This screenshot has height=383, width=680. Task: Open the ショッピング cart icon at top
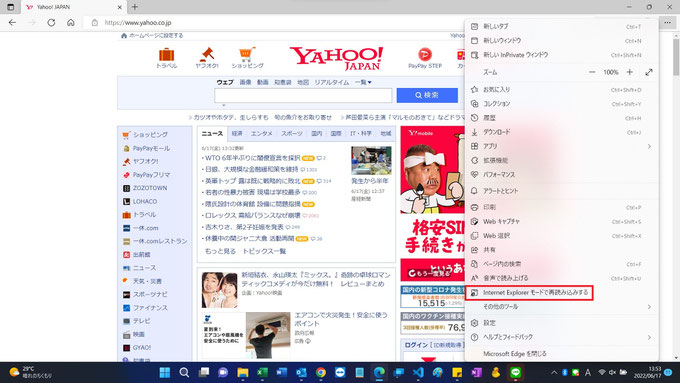click(247, 58)
